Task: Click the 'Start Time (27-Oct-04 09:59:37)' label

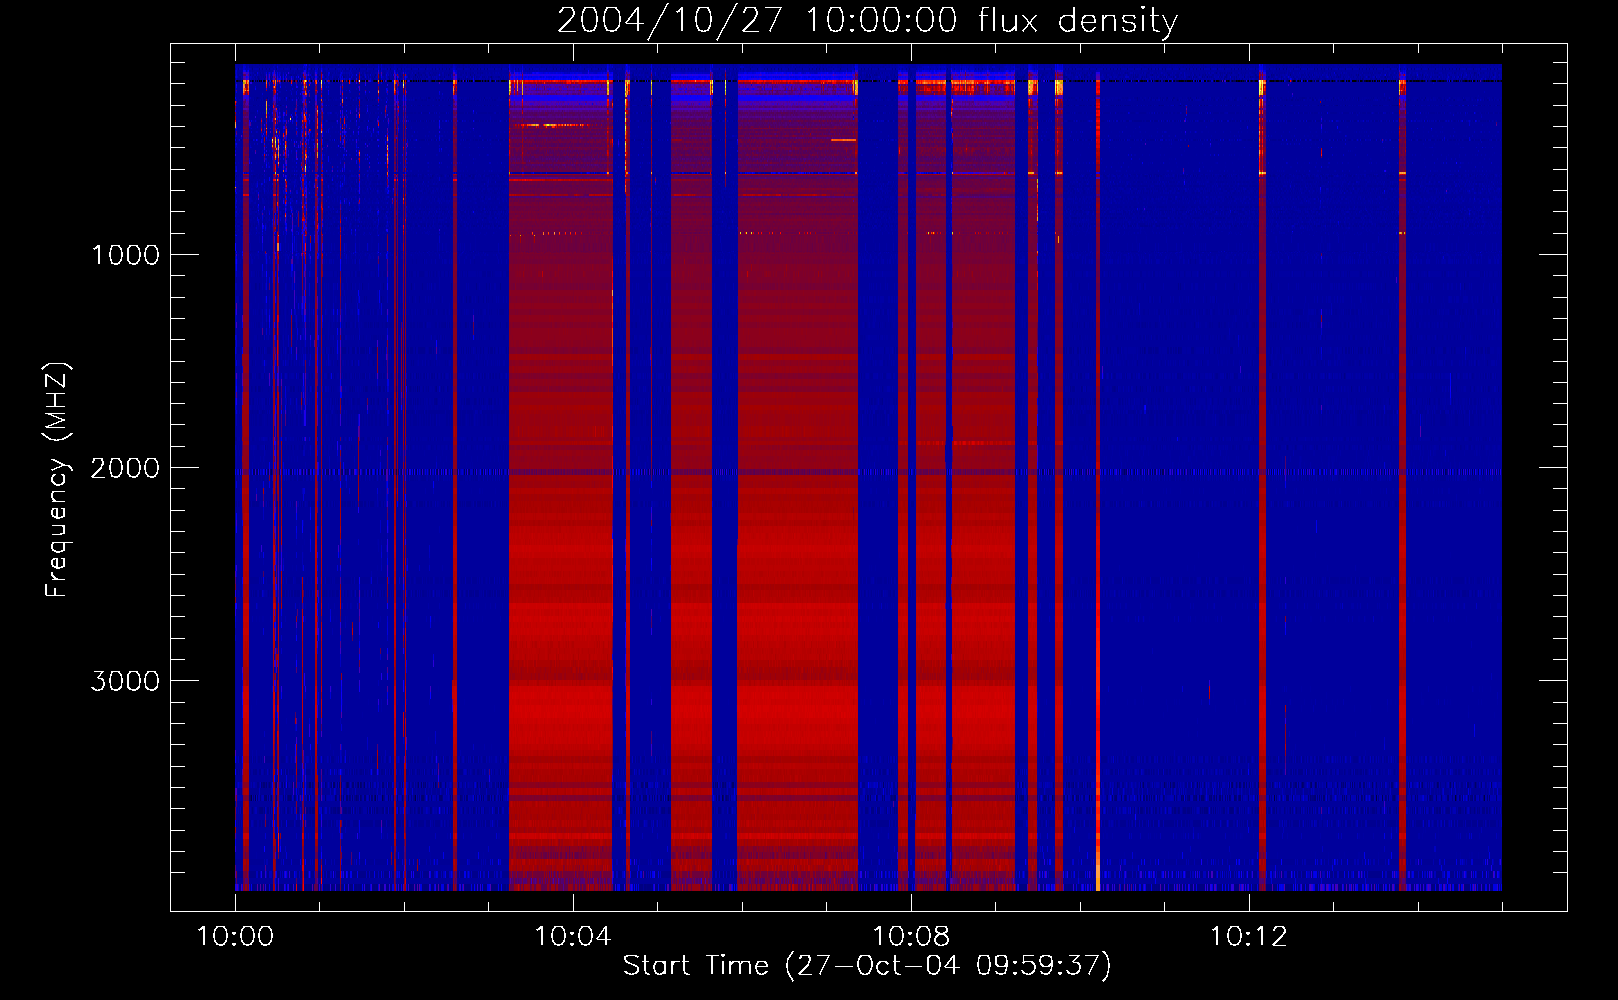Action: coord(867,966)
